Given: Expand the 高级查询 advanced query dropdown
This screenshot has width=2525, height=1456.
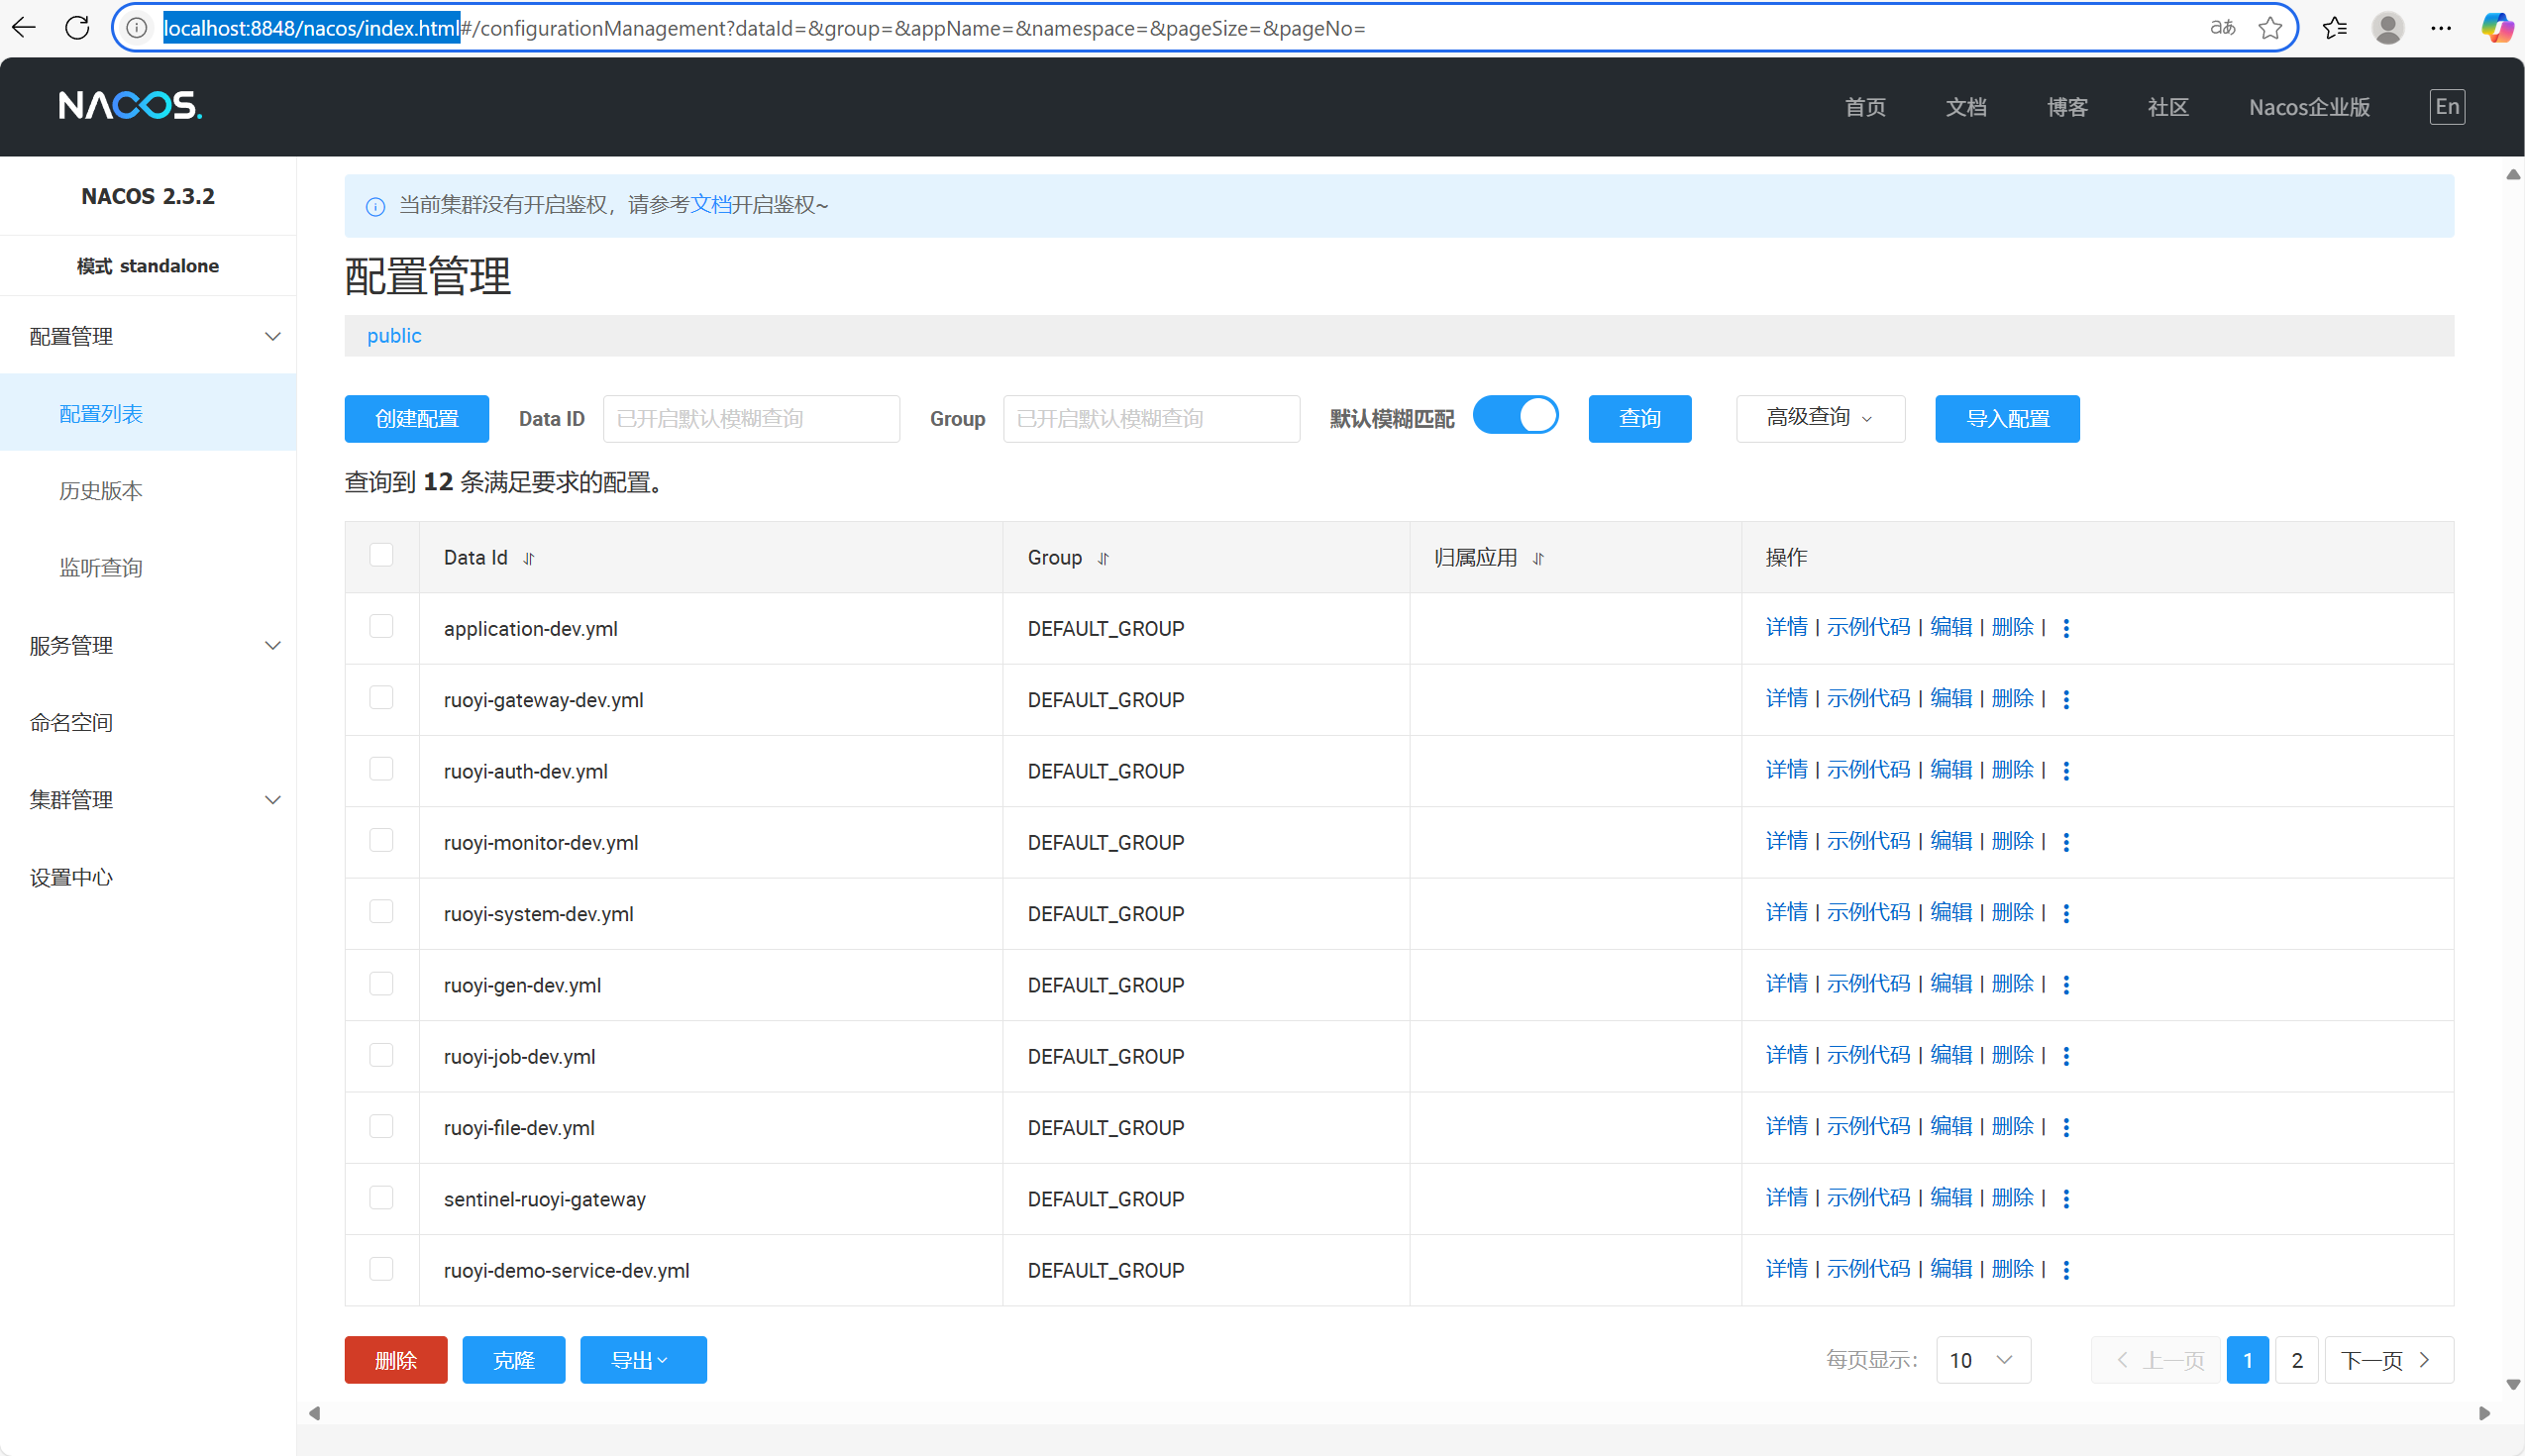Looking at the screenshot, I should click(x=1819, y=418).
